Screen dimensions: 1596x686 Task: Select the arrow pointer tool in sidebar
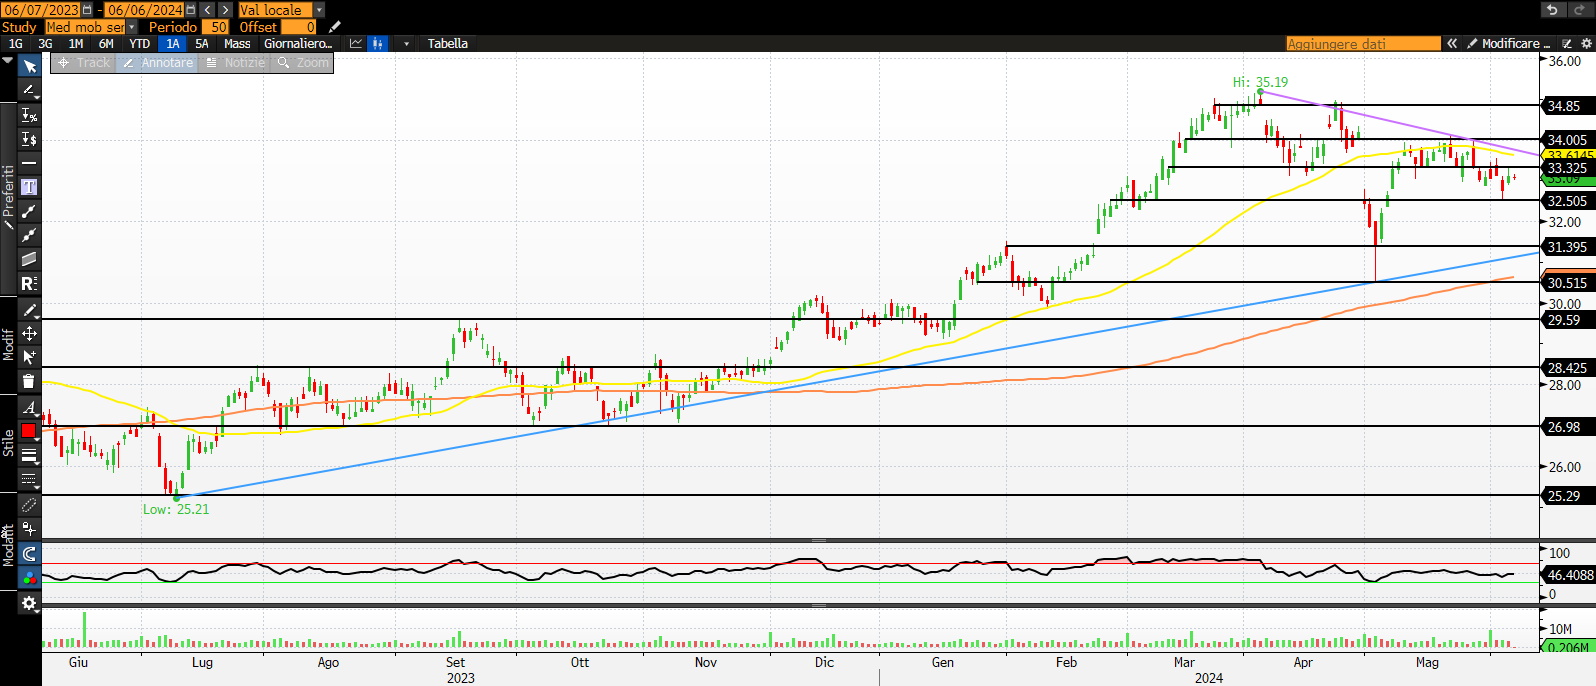click(x=29, y=66)
